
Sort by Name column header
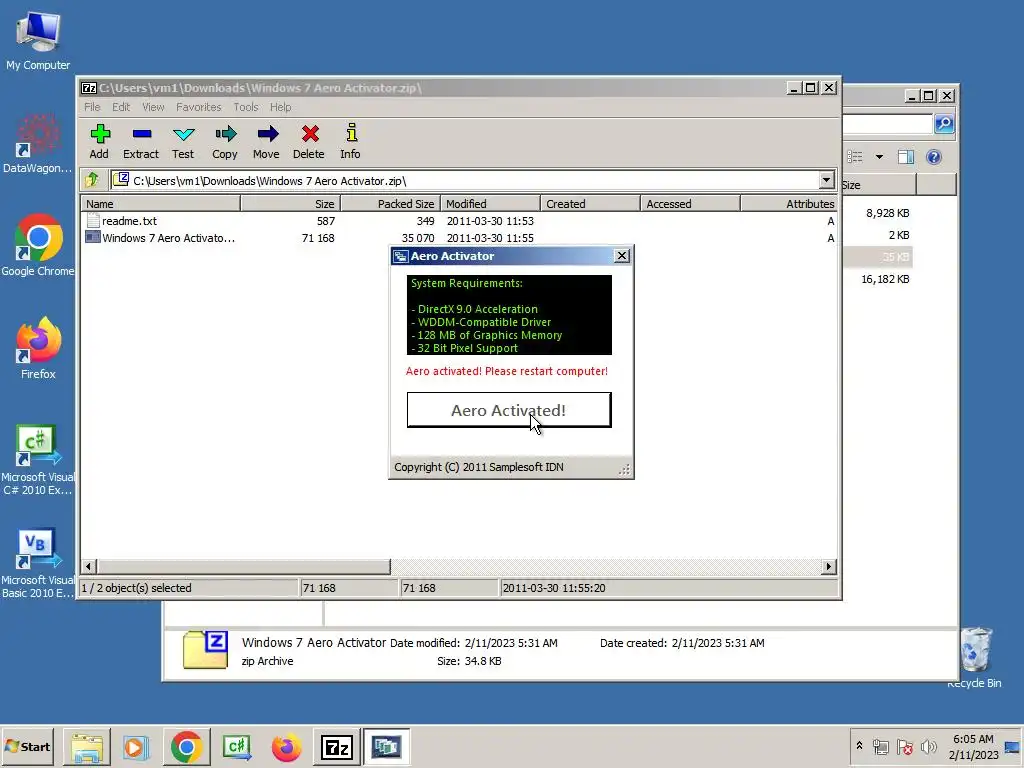pyautogui.click(x=161, y=204)
